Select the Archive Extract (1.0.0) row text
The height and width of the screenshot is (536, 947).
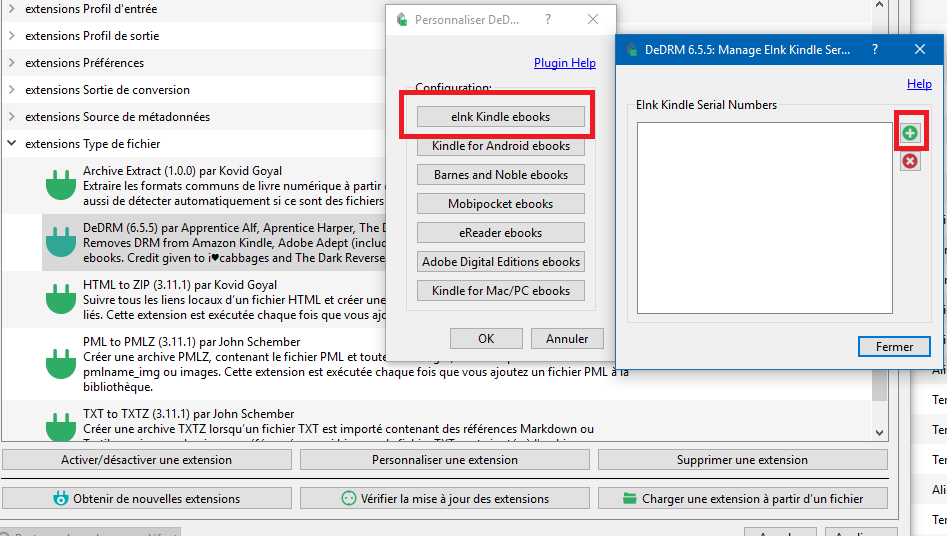[182, 171]
